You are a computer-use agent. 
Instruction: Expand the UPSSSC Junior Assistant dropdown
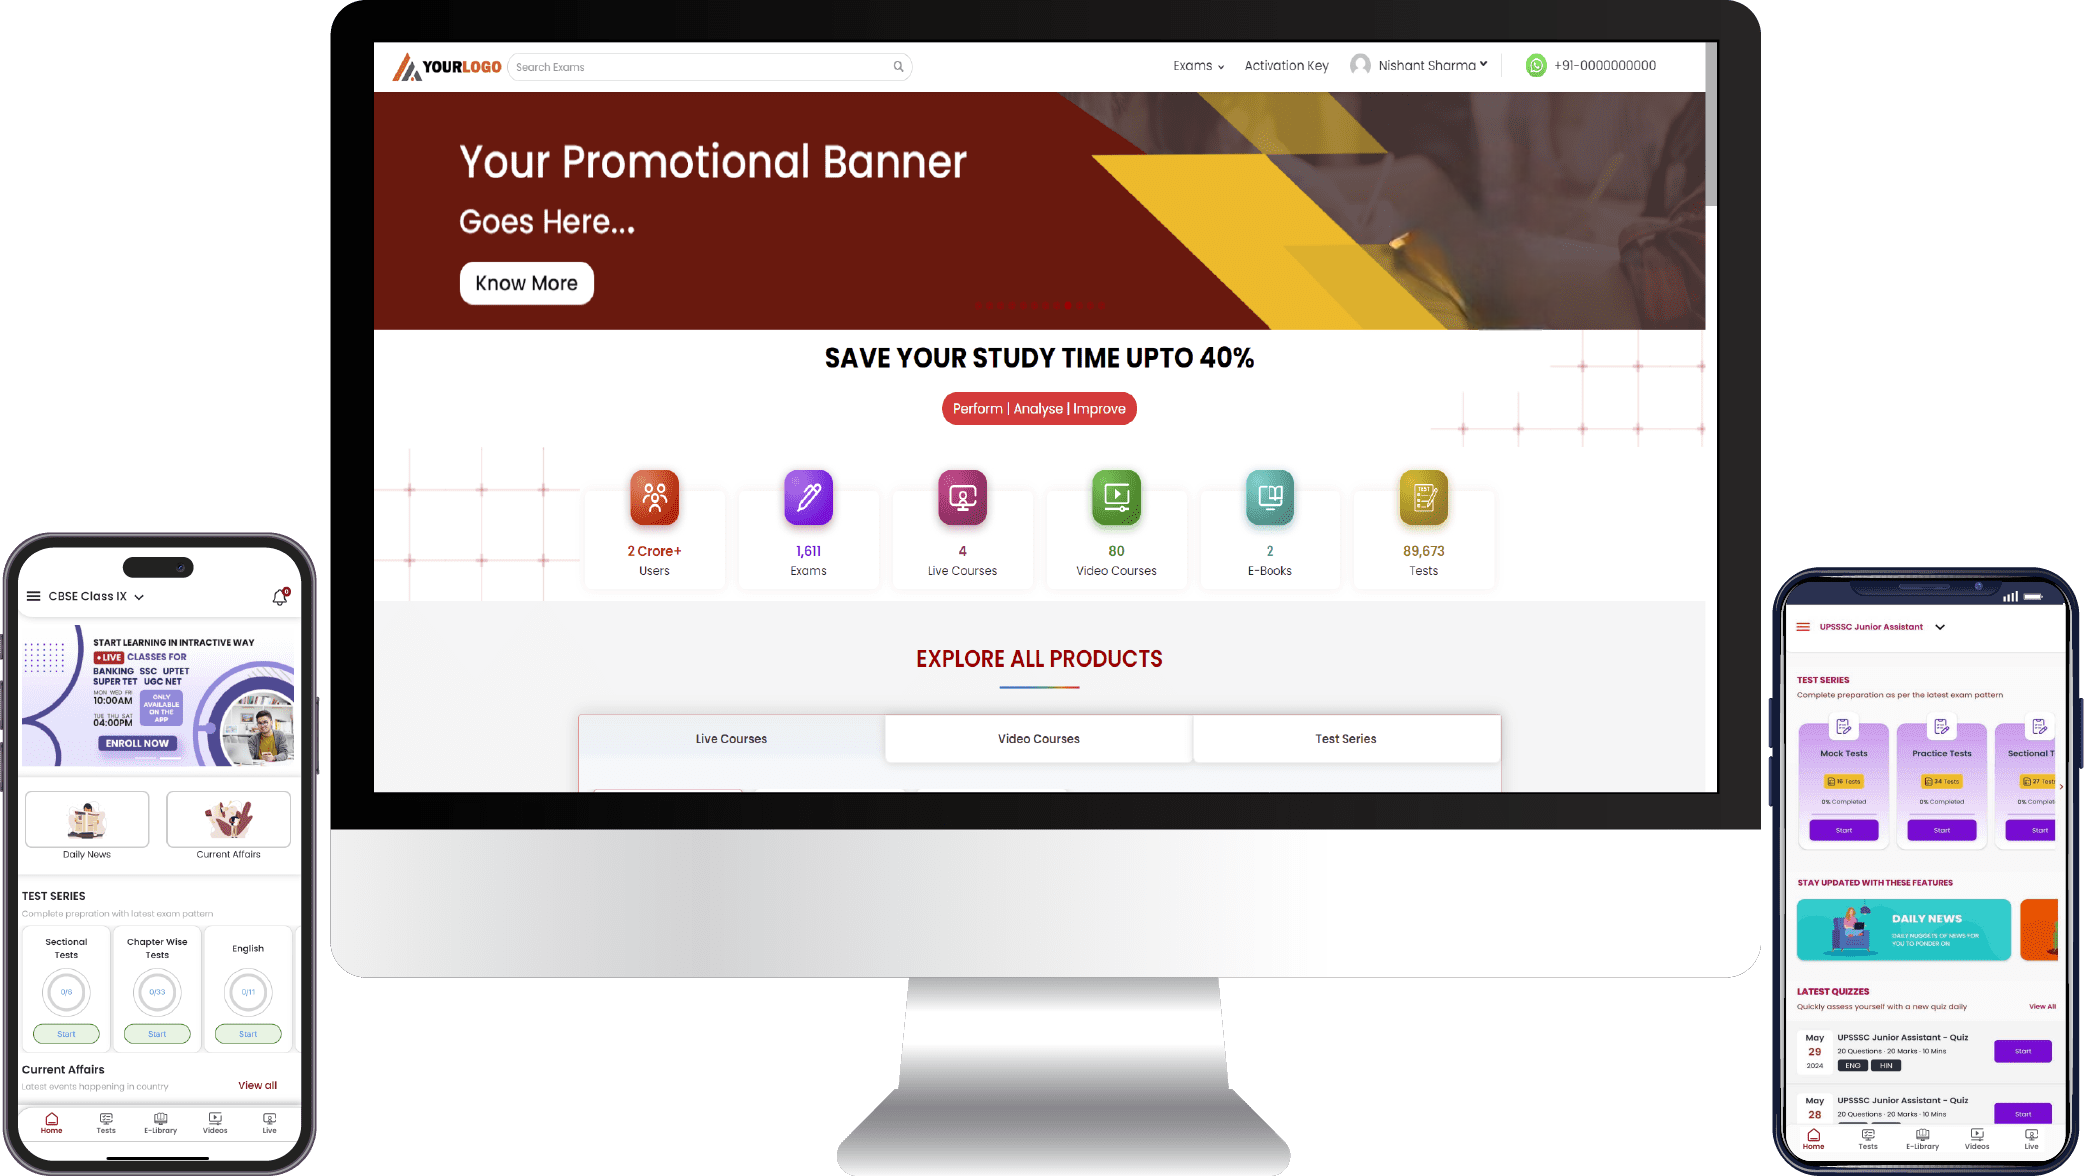[1941, 627]
